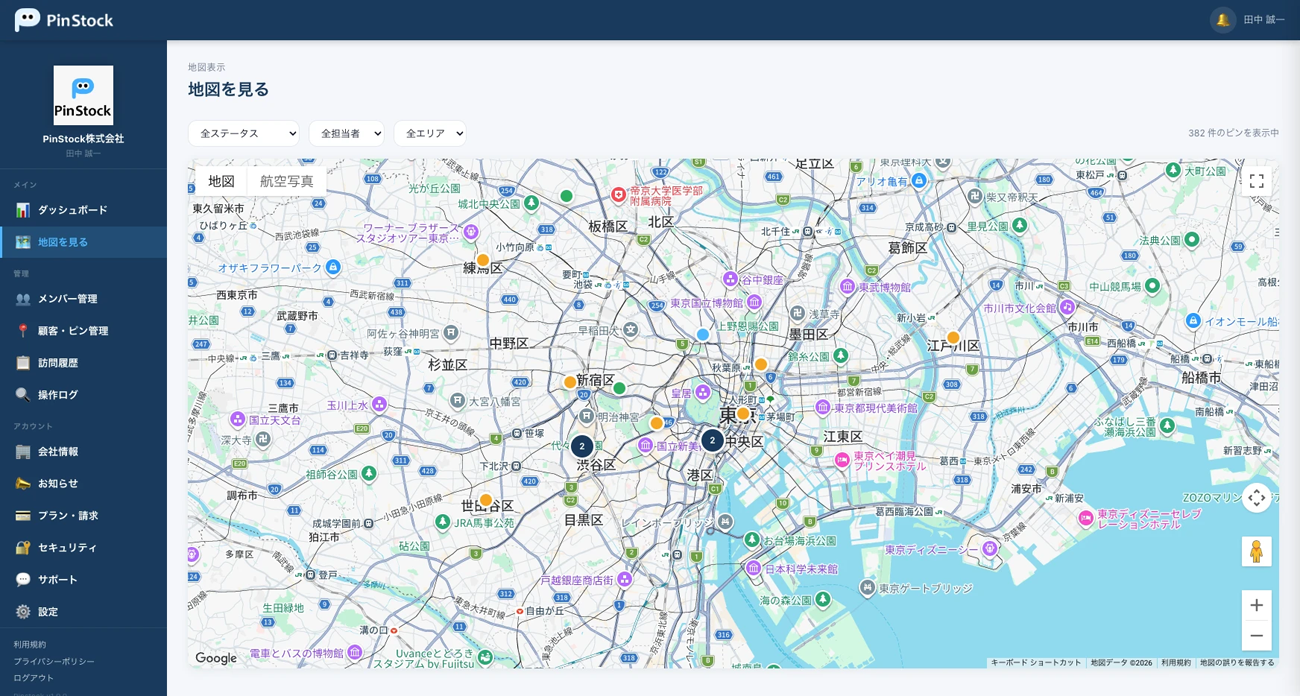Click the orange pin near 秋葉原
Image resolution: width=1300 pixels, height=696 pixels.
tap(761, 365)
